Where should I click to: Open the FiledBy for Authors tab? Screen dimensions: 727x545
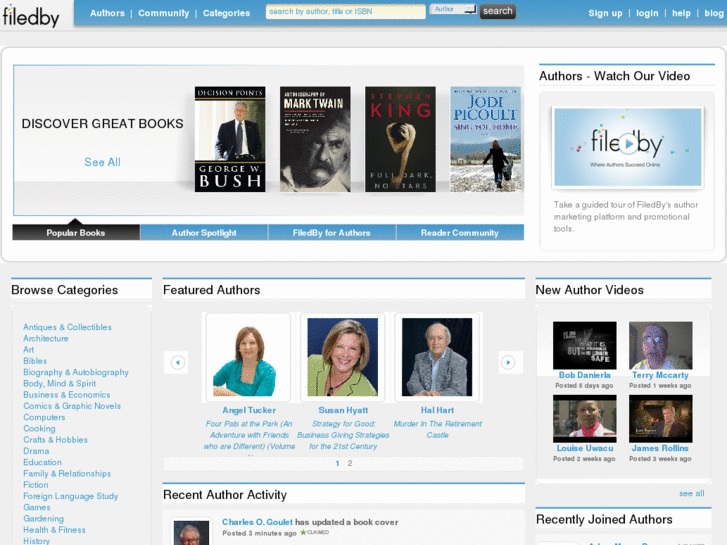(x=331, y=233)
